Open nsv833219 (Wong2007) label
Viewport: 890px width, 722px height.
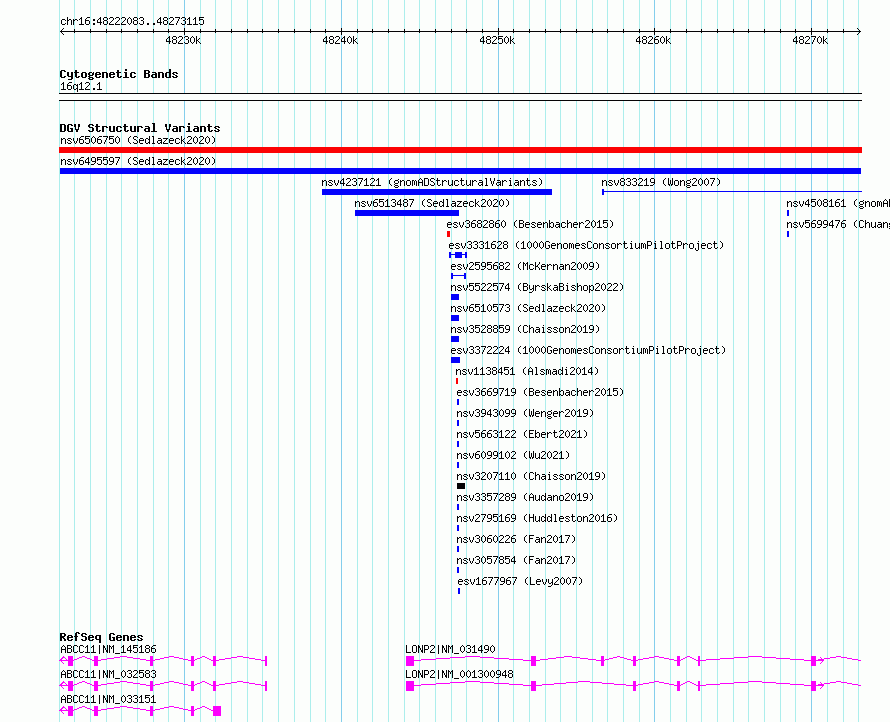tap(661, 182)
